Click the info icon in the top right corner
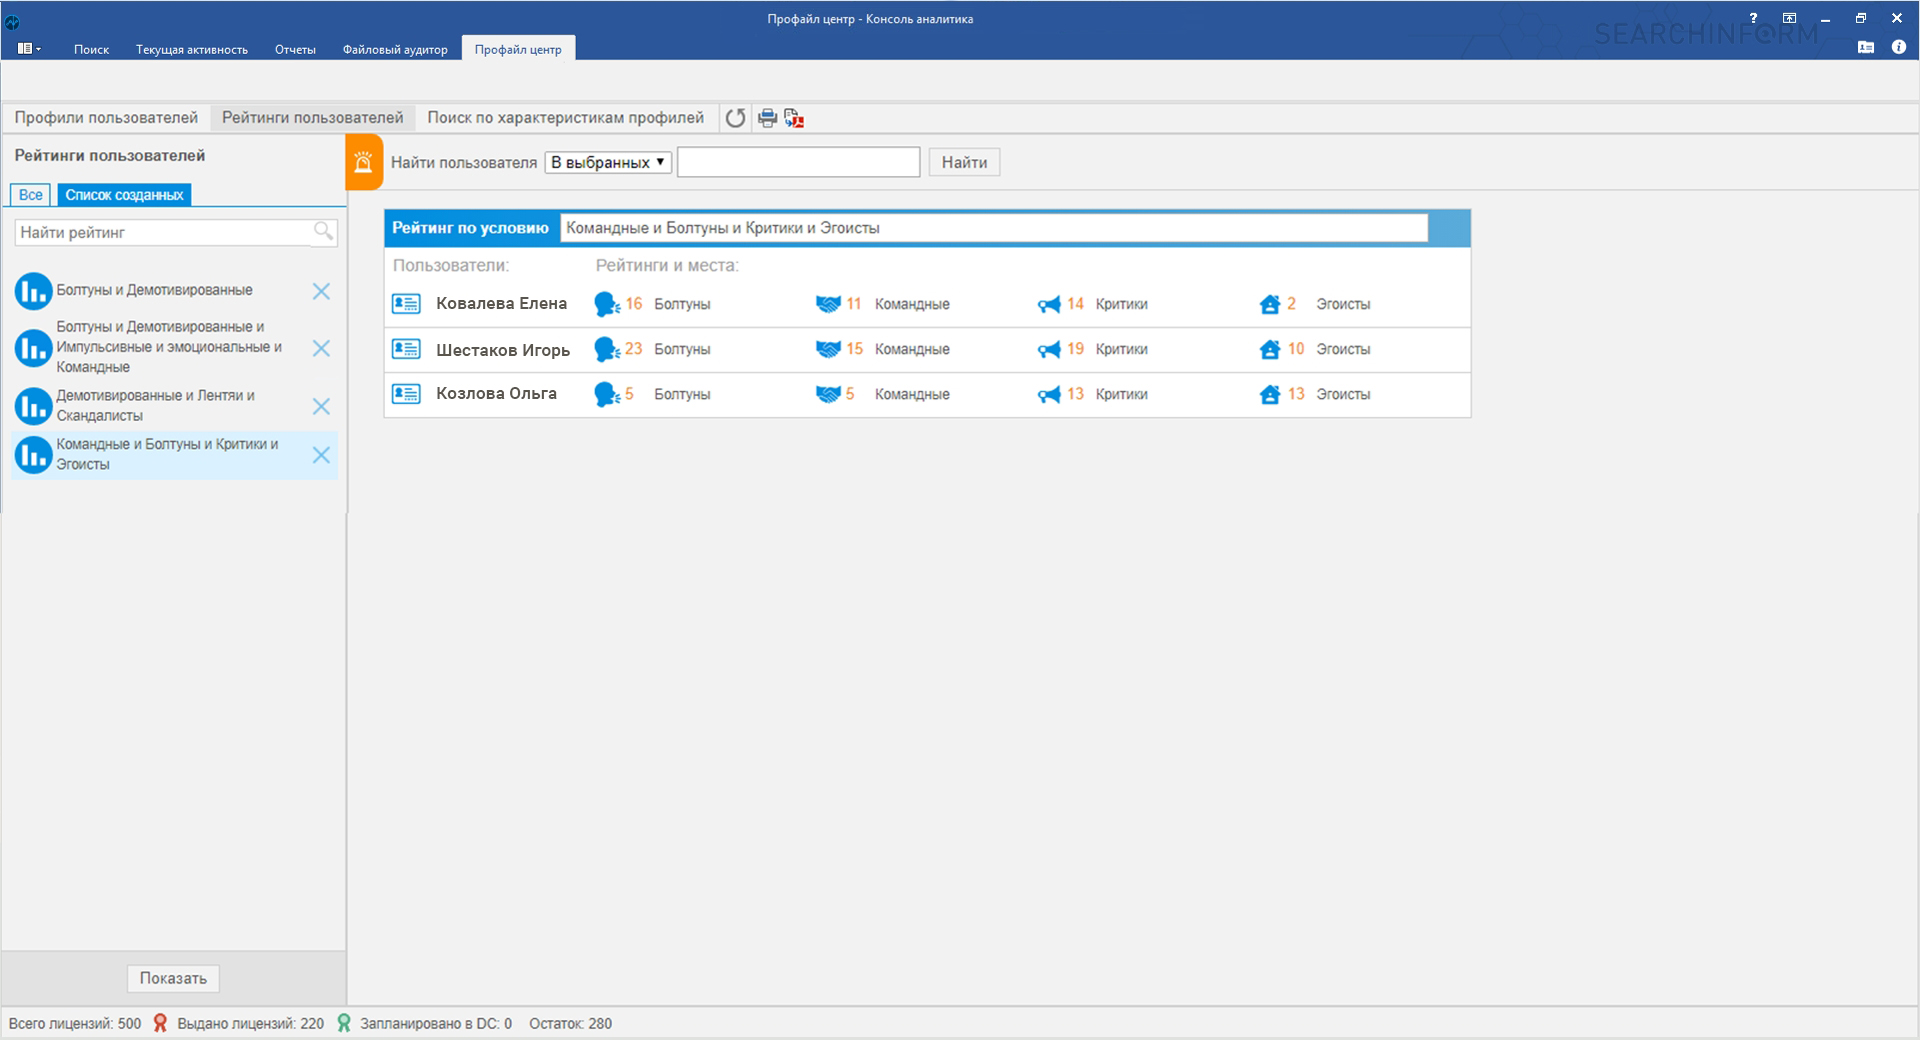1920x1040 pixels. coord(1898,47)
